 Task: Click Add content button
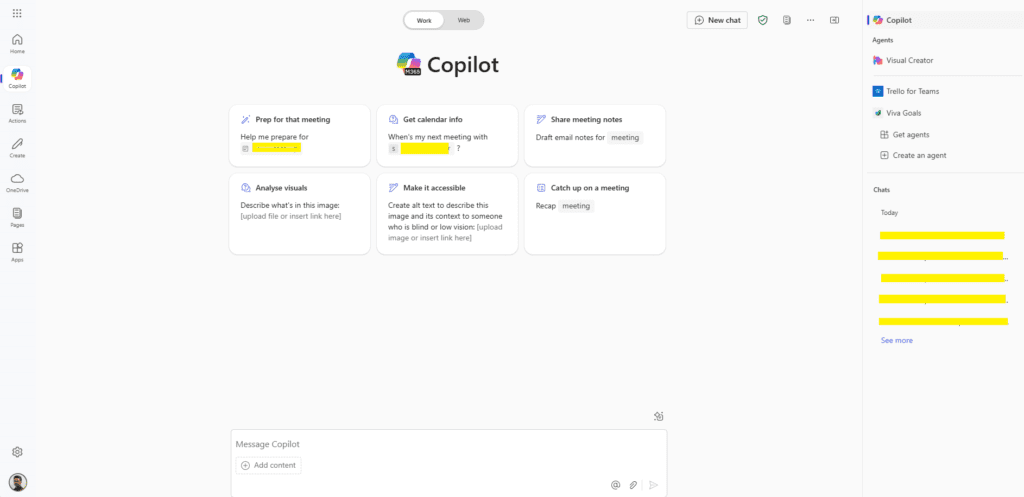268,466
